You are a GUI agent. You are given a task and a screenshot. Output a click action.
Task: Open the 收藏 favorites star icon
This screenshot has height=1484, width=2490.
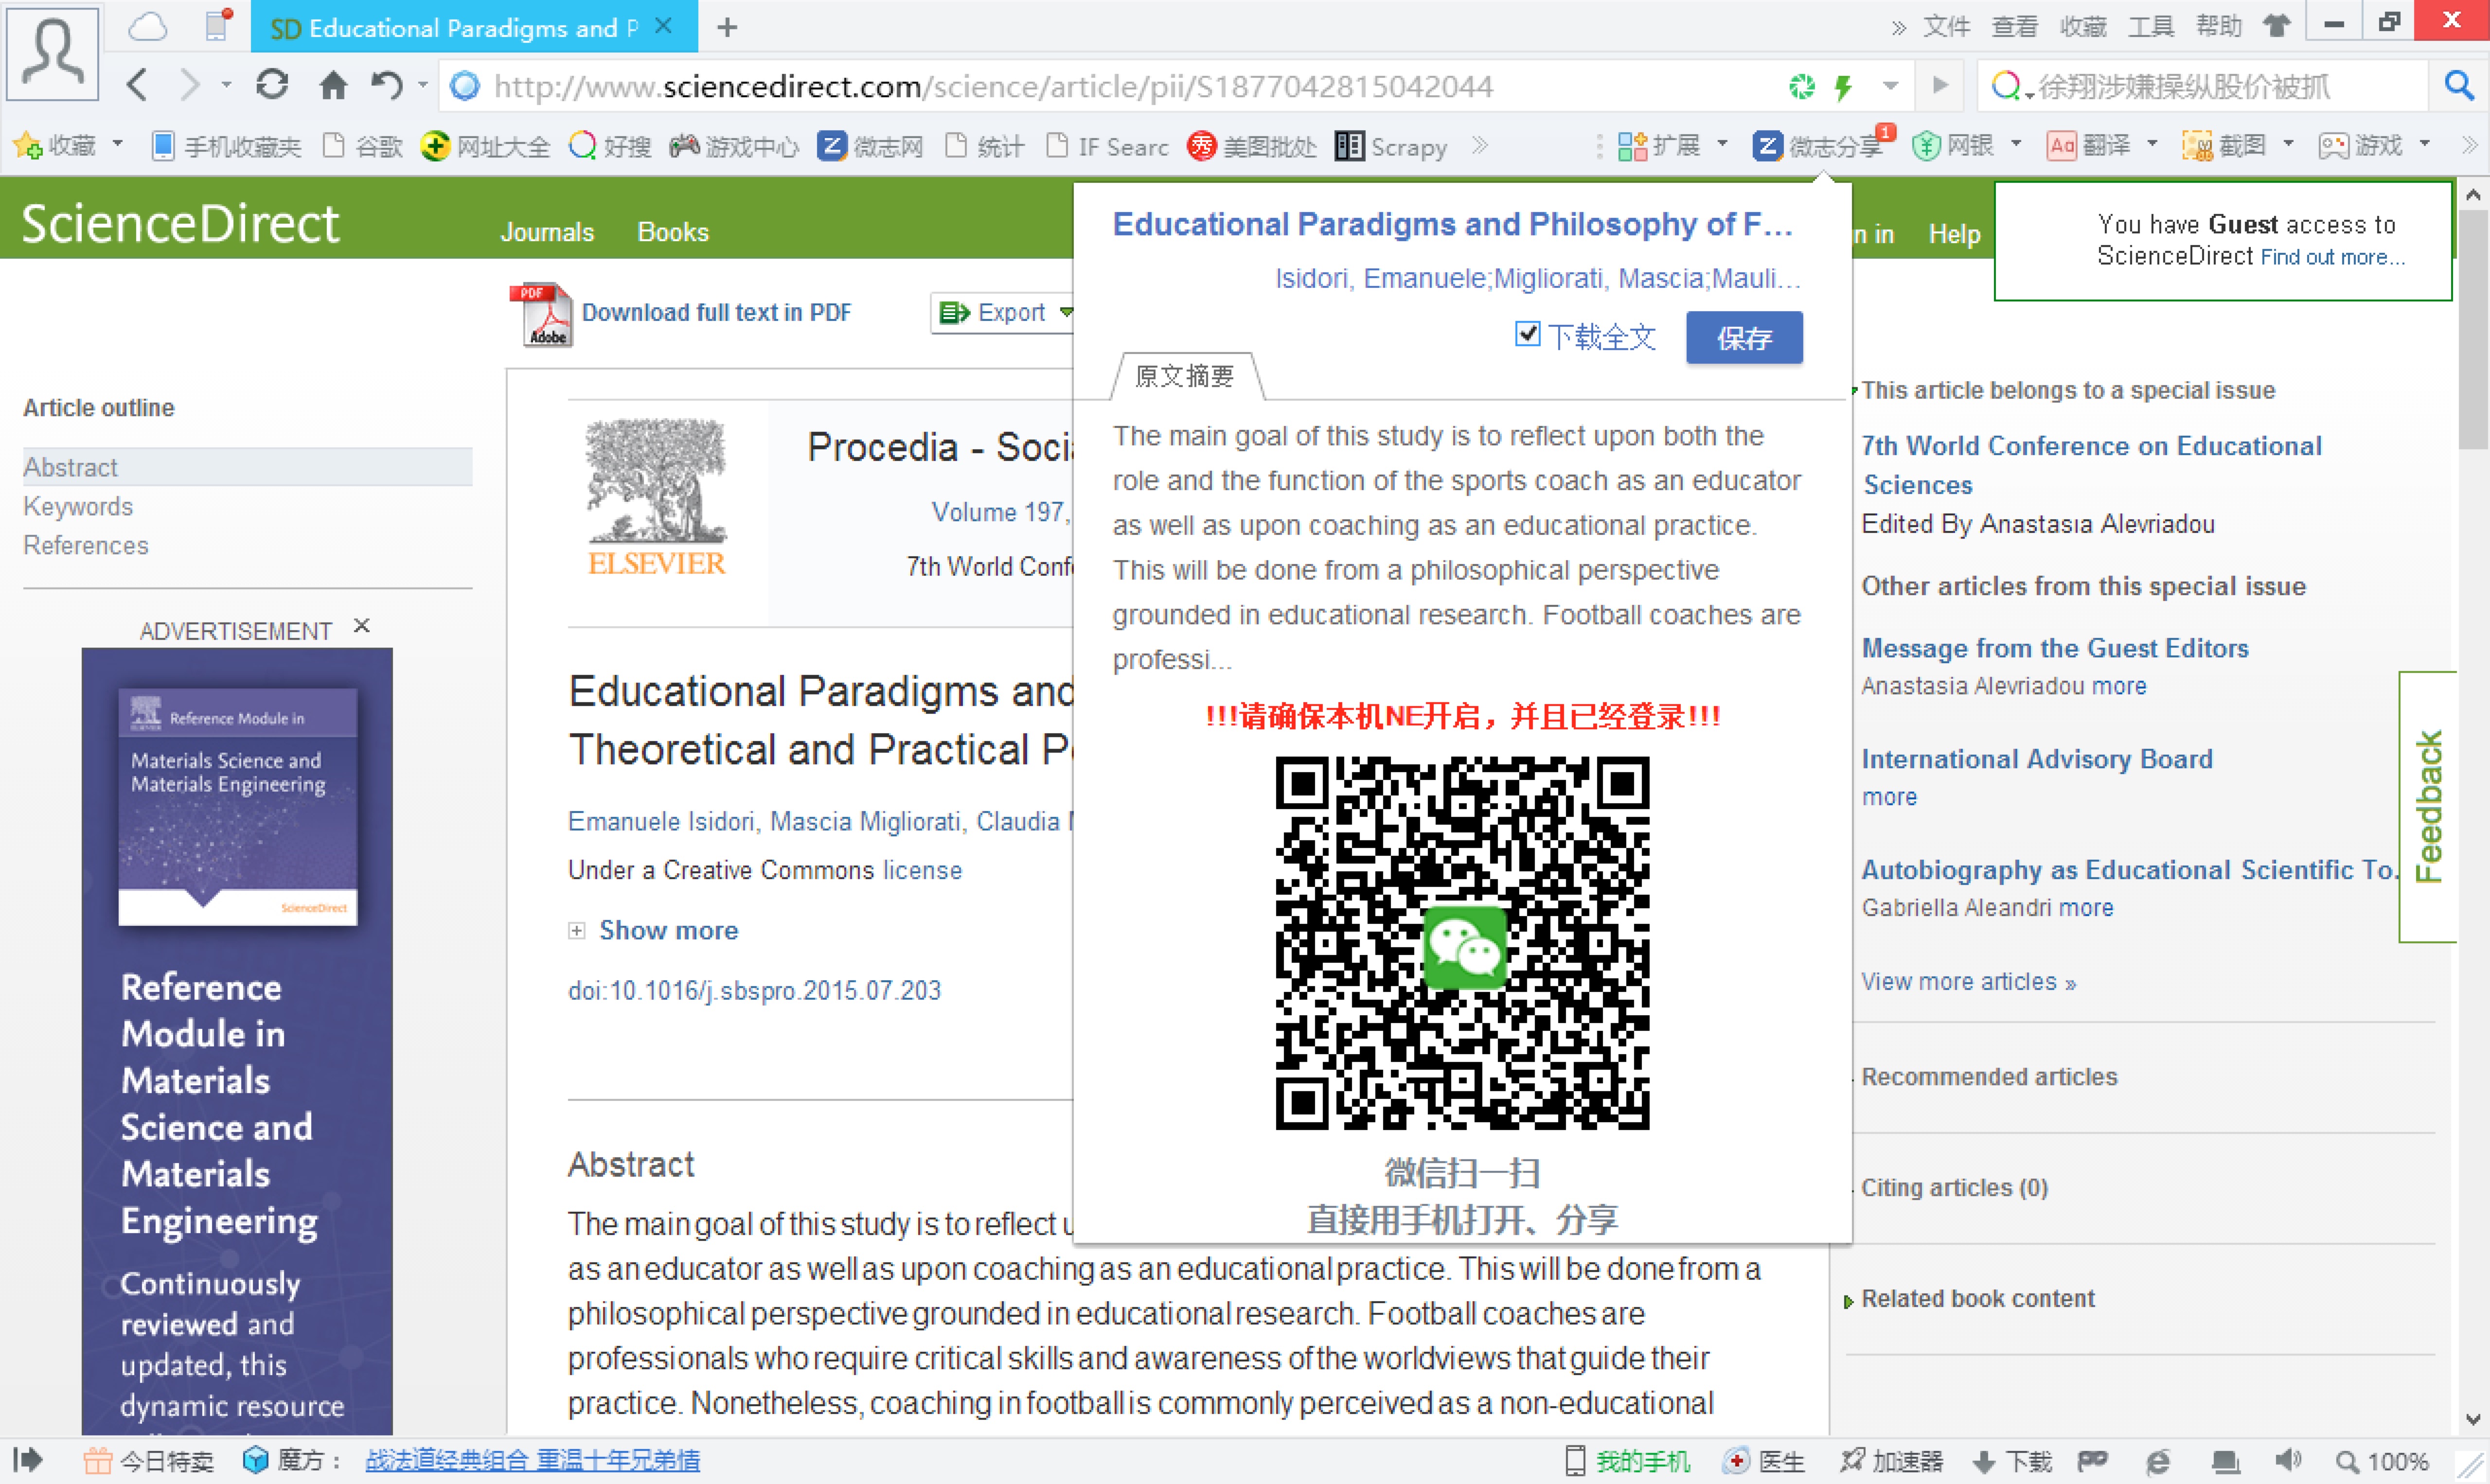(x=28, y=146)
